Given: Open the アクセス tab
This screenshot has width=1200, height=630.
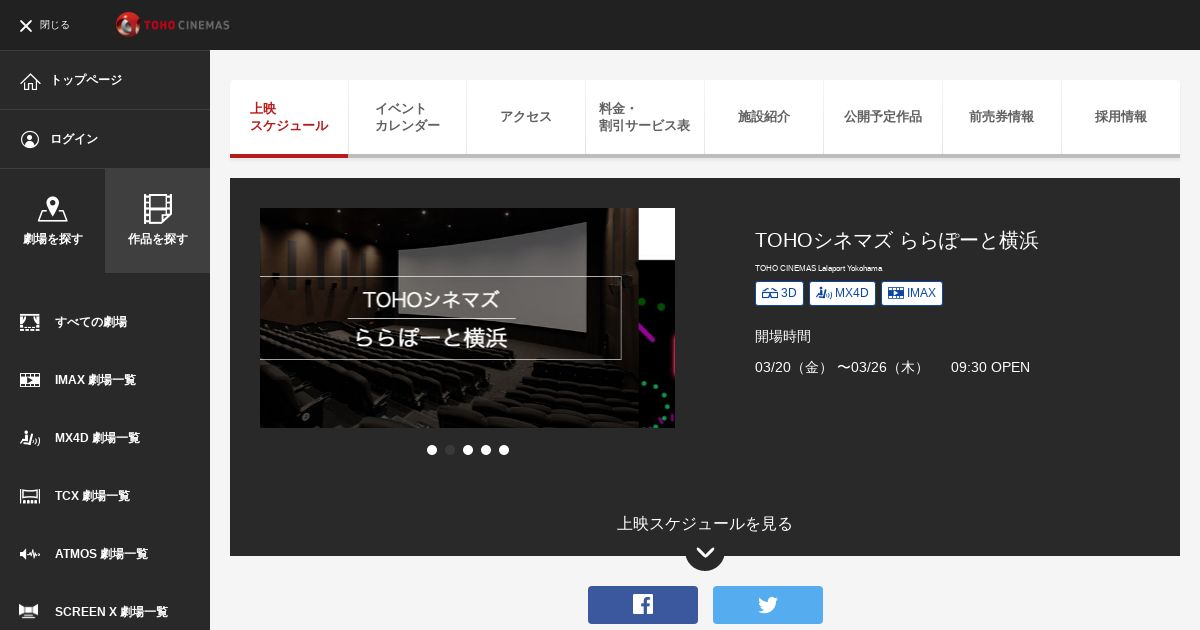Looking at the screenshot, I should click(x=526, y=118).
